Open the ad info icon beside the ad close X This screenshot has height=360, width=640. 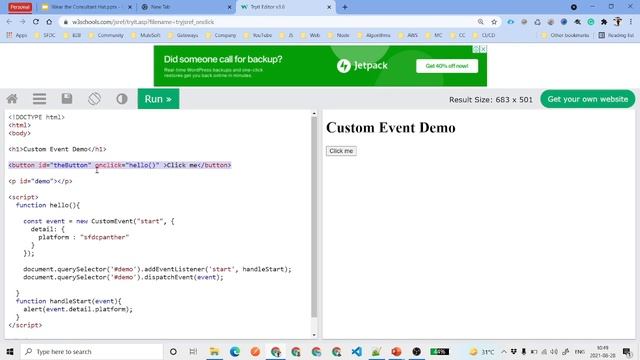tap(476, 49)
